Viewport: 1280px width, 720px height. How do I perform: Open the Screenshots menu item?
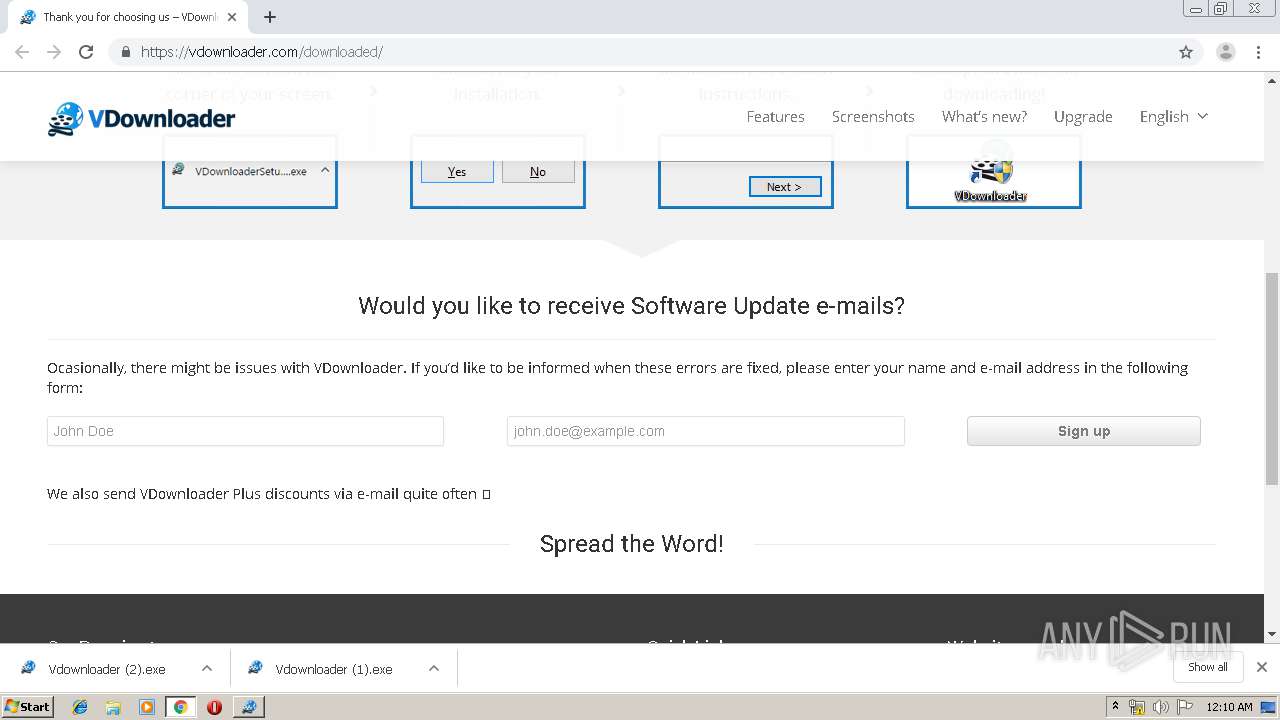click(873, 117)
